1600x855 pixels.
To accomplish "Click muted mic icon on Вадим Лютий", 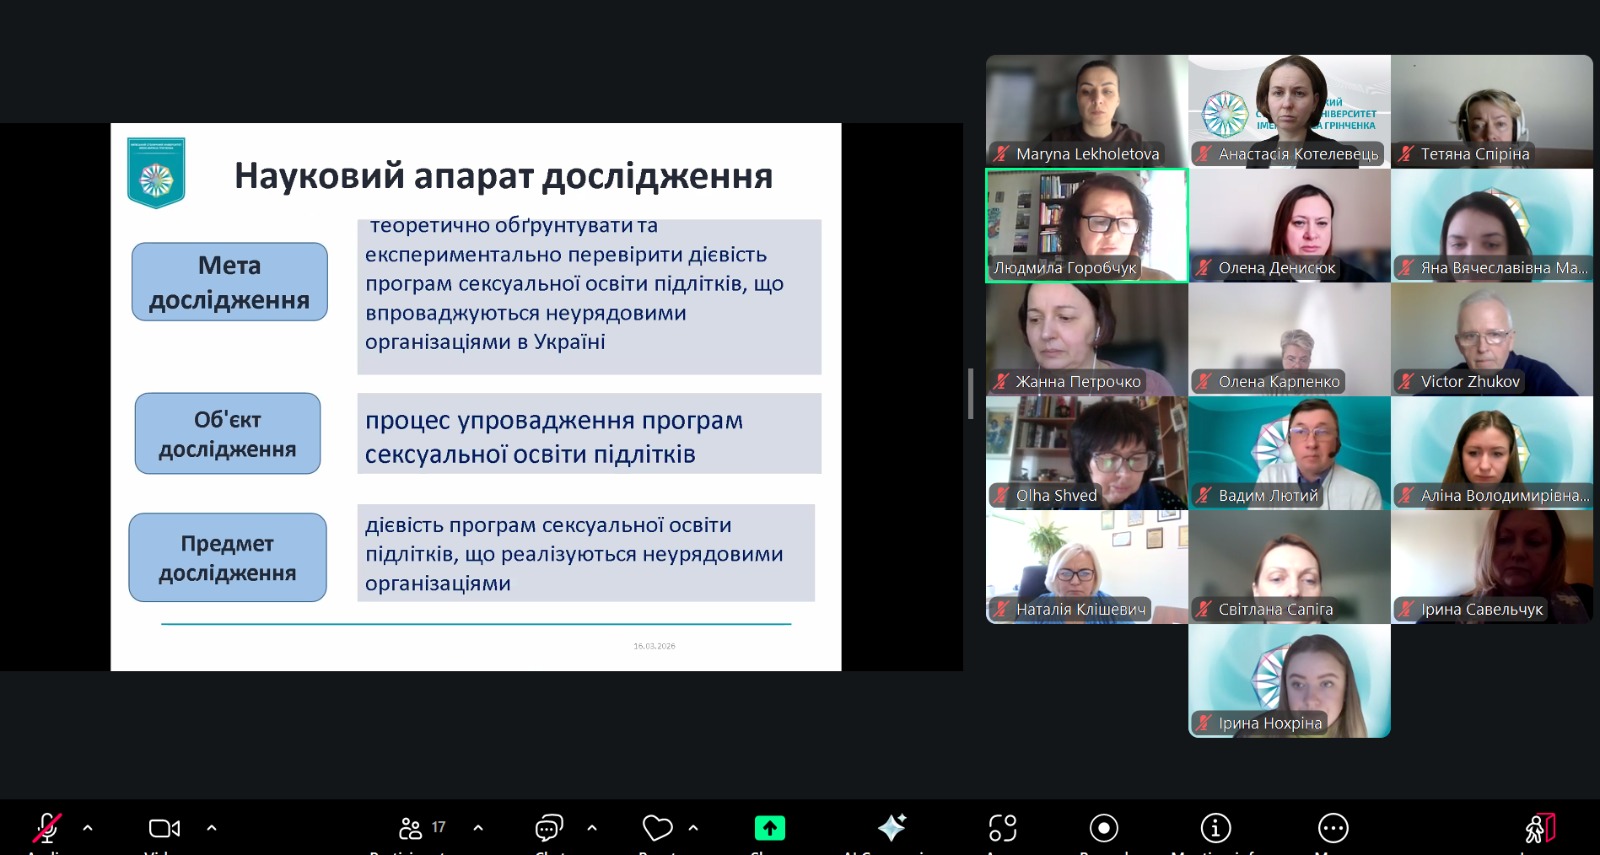I will pyautogui.click(x=1204, y=496).
